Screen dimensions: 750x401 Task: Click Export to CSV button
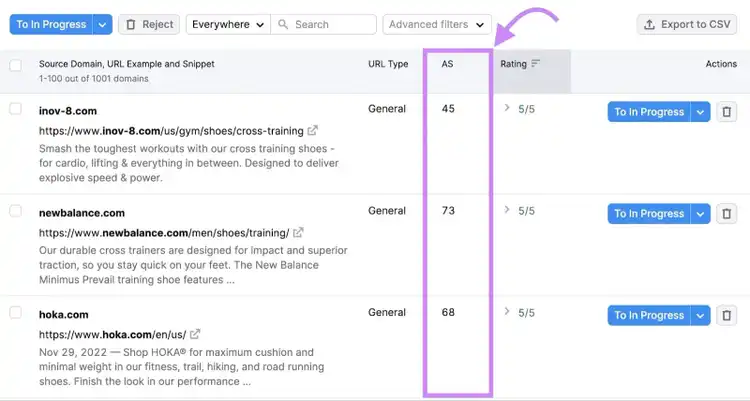tap(687, 24)
